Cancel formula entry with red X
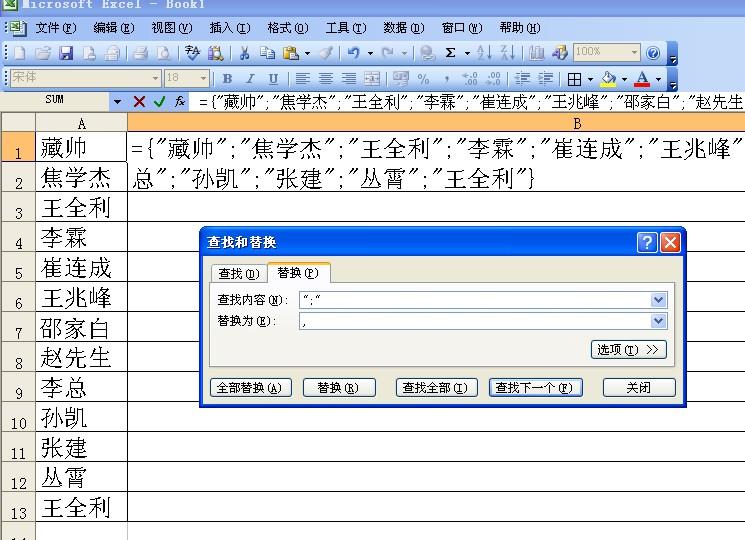 click(x=139, y=101)
